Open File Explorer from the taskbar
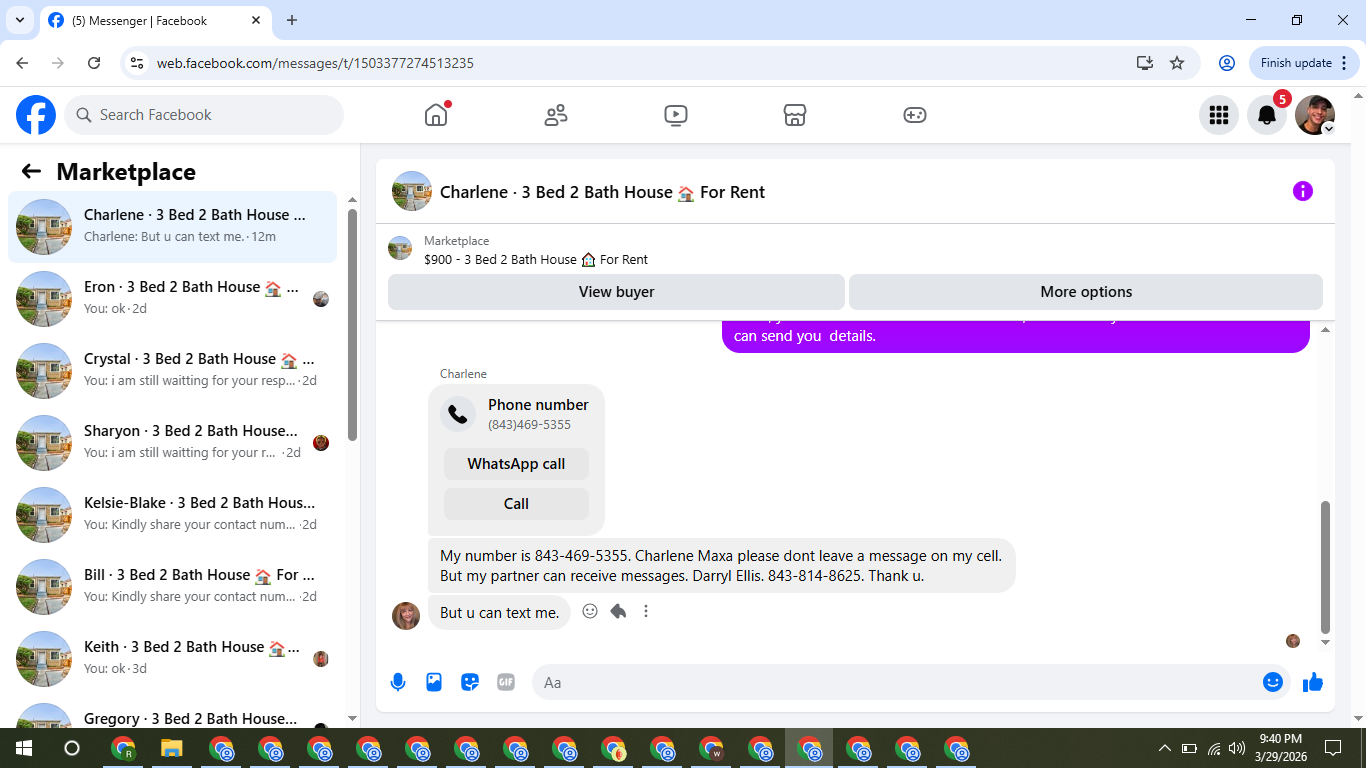 (x=172, y=748)
